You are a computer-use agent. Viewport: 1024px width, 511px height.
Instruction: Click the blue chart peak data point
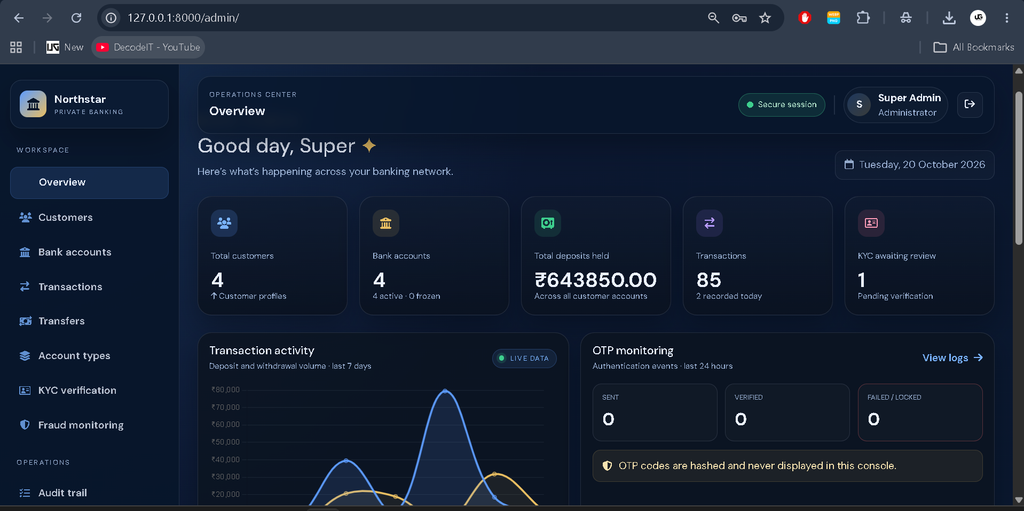point(445,391)
